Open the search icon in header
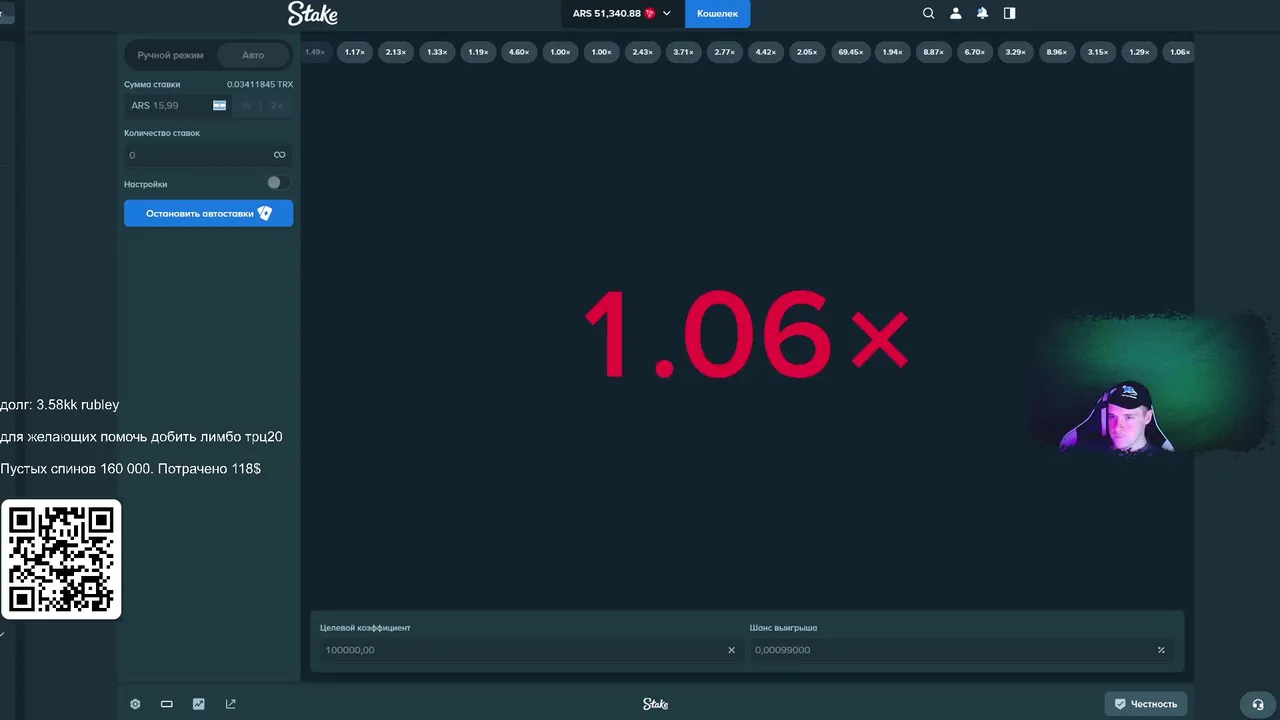 pos(928,13)
